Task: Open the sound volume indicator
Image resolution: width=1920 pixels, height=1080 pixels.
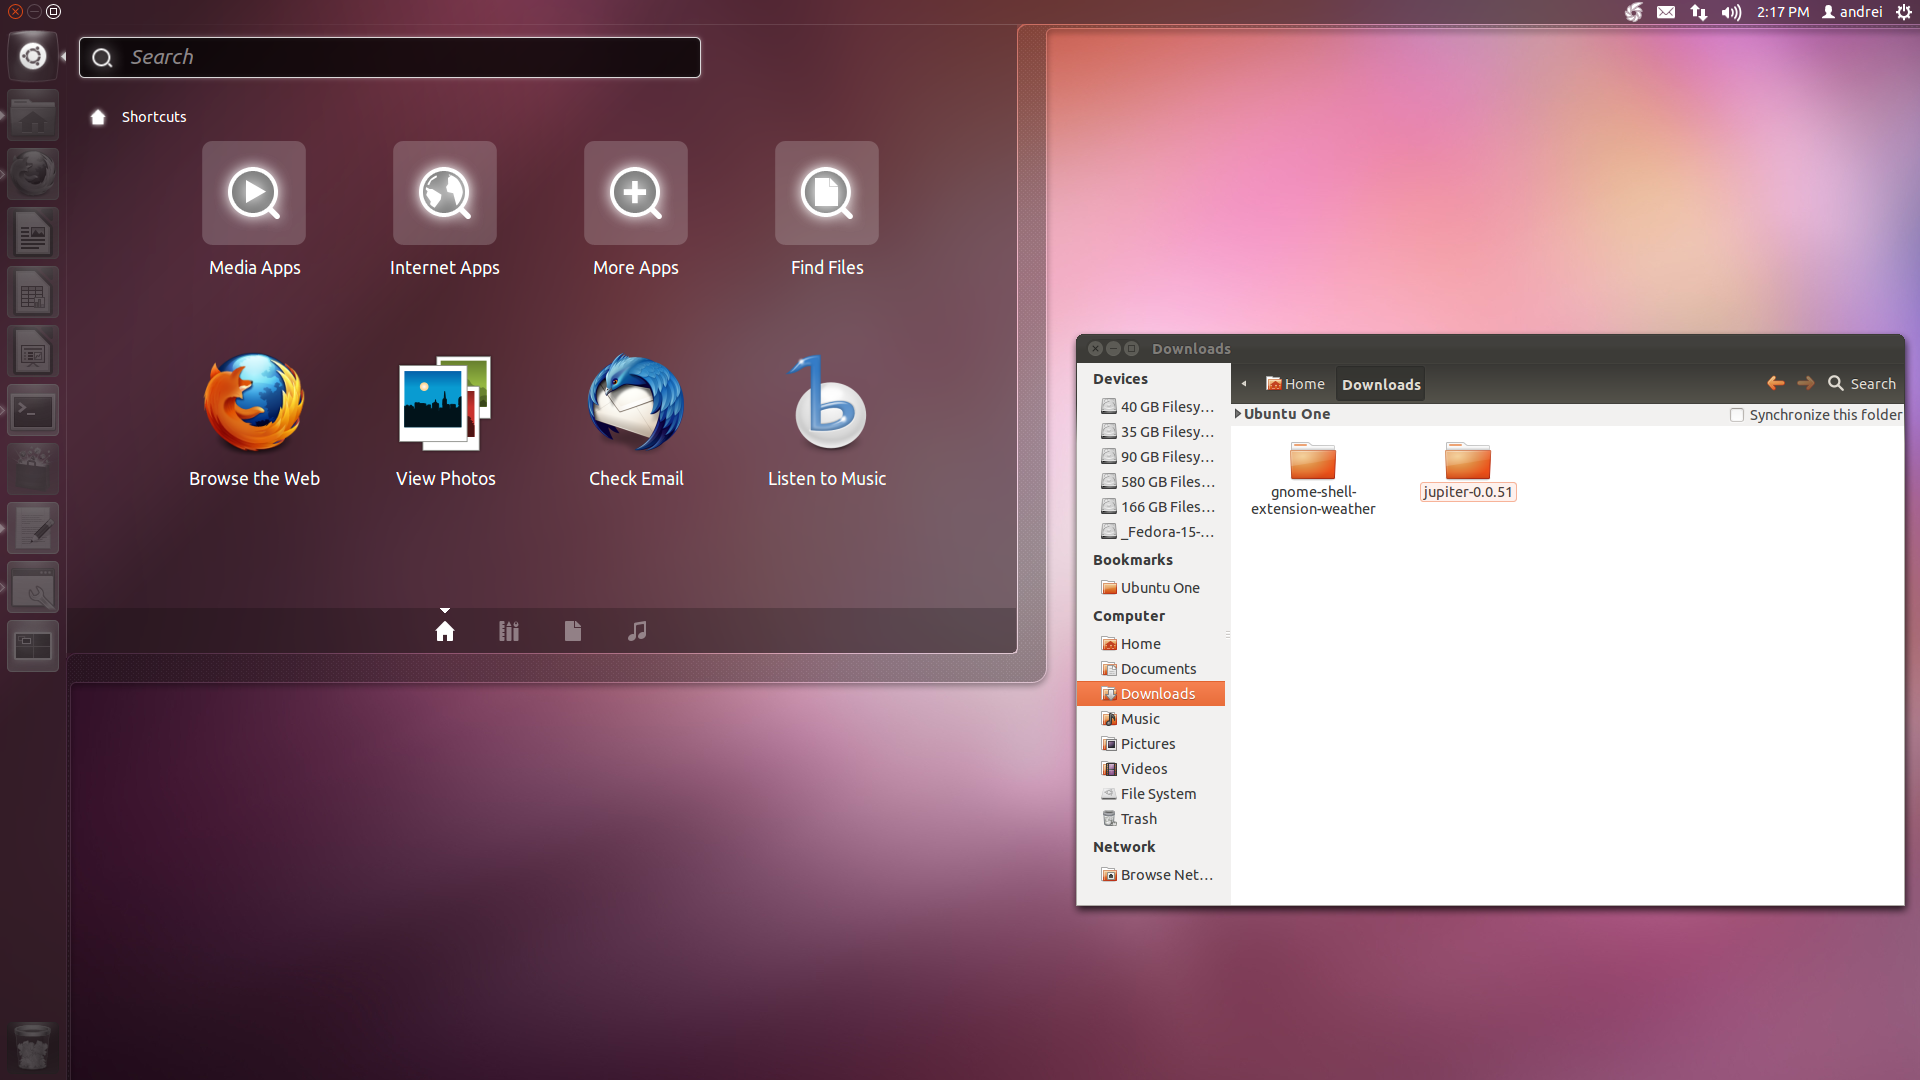Action: (x=1731, y=12)
